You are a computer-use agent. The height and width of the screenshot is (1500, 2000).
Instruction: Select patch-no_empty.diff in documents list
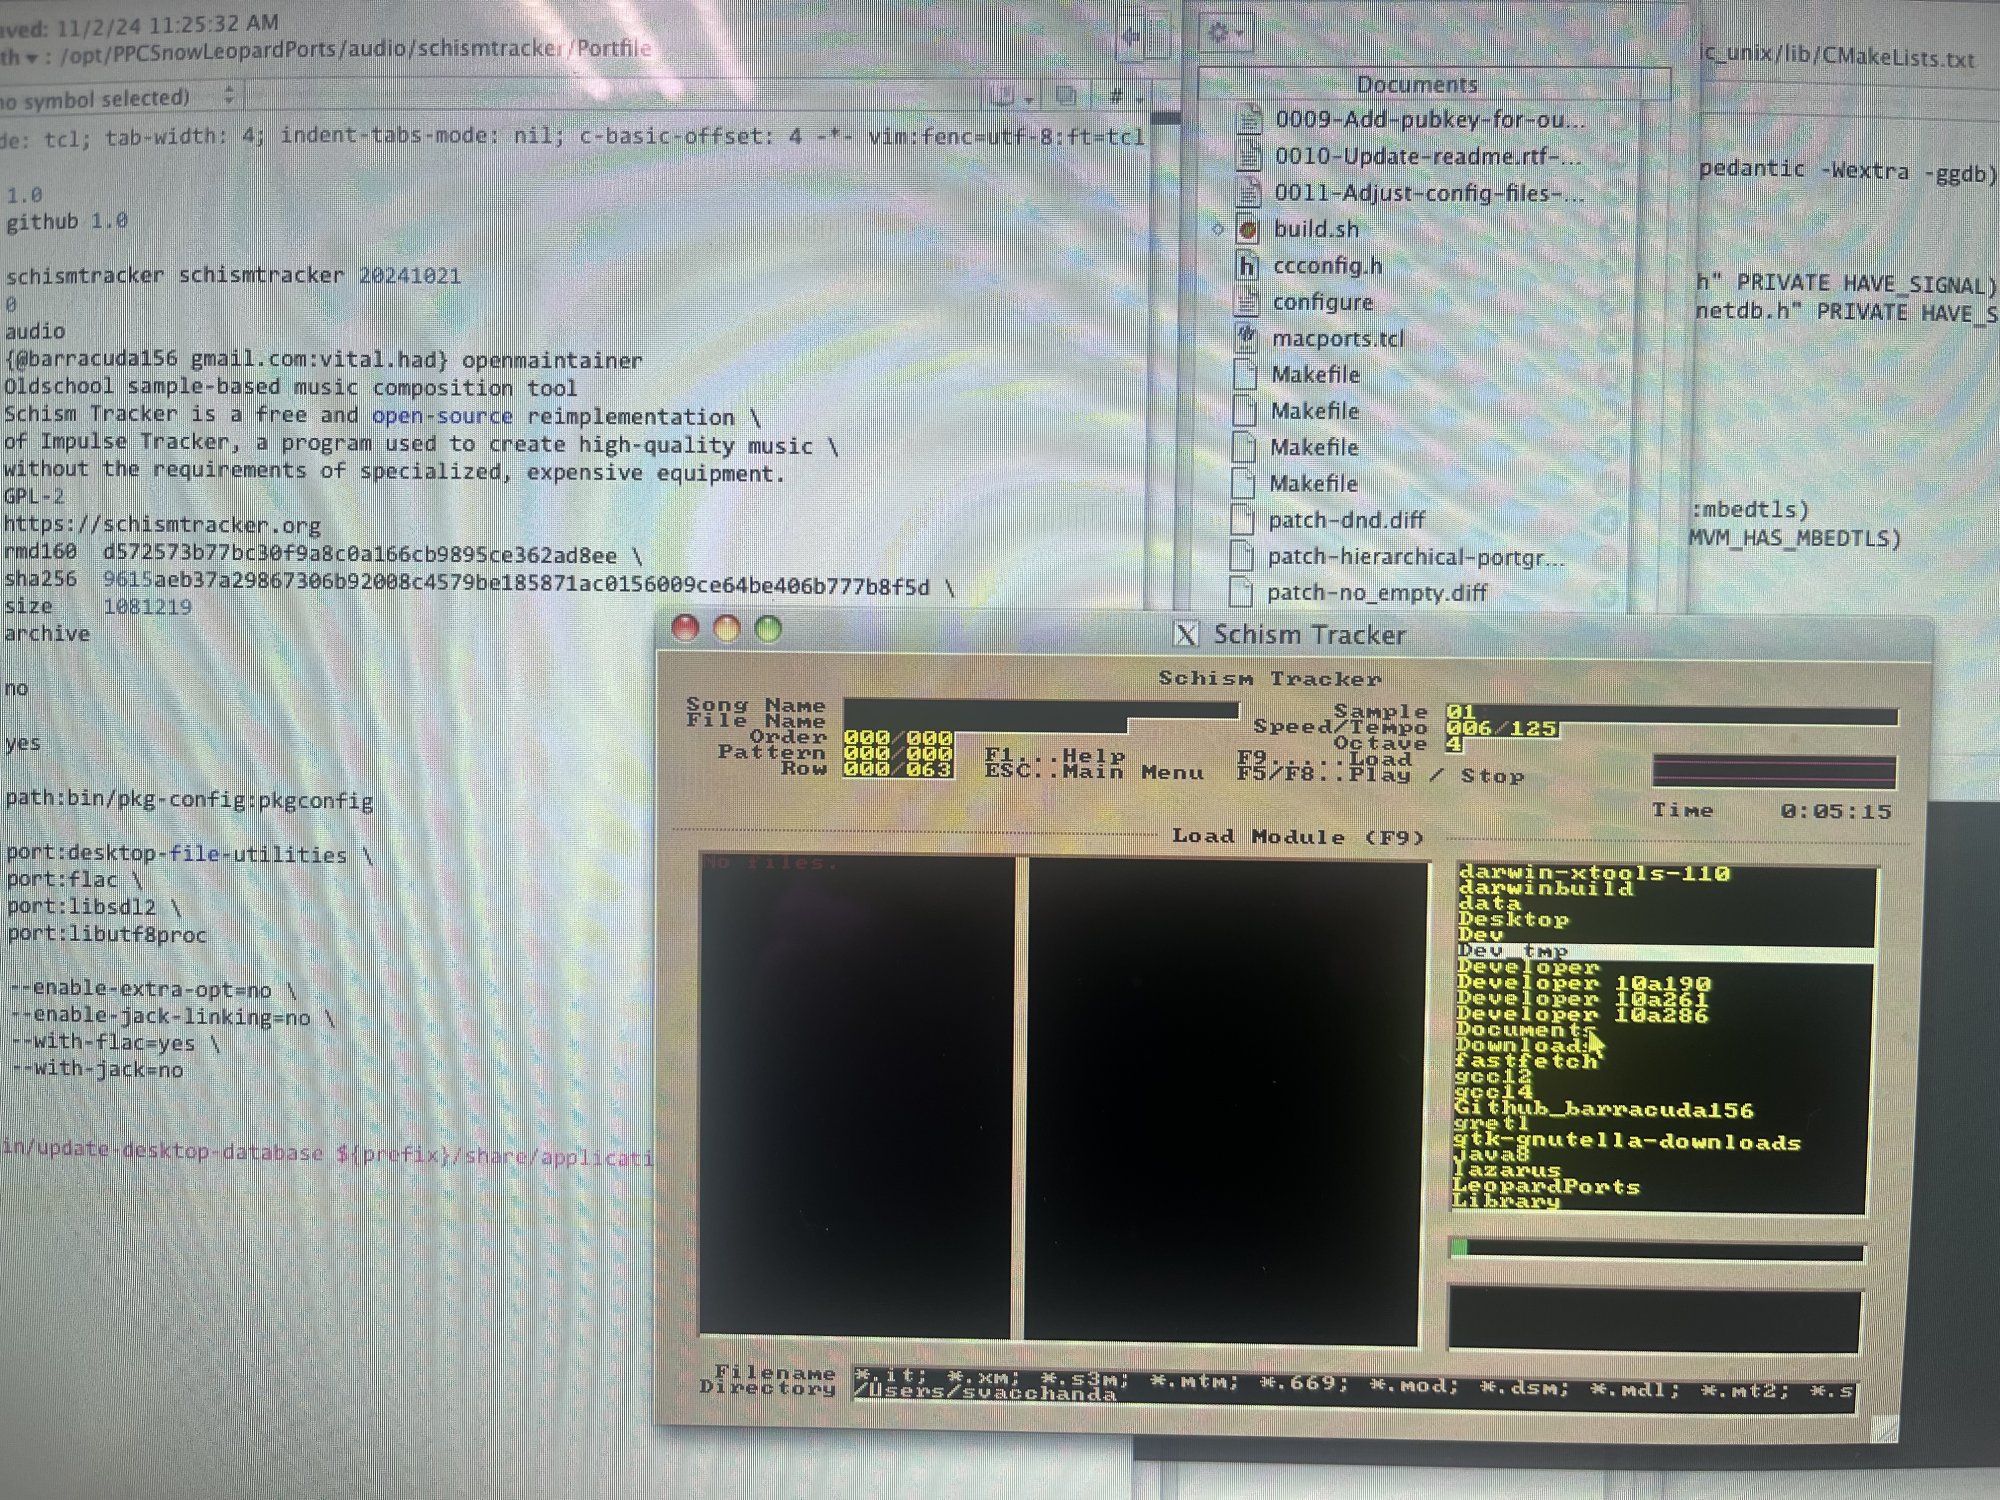coord(1376,593)
